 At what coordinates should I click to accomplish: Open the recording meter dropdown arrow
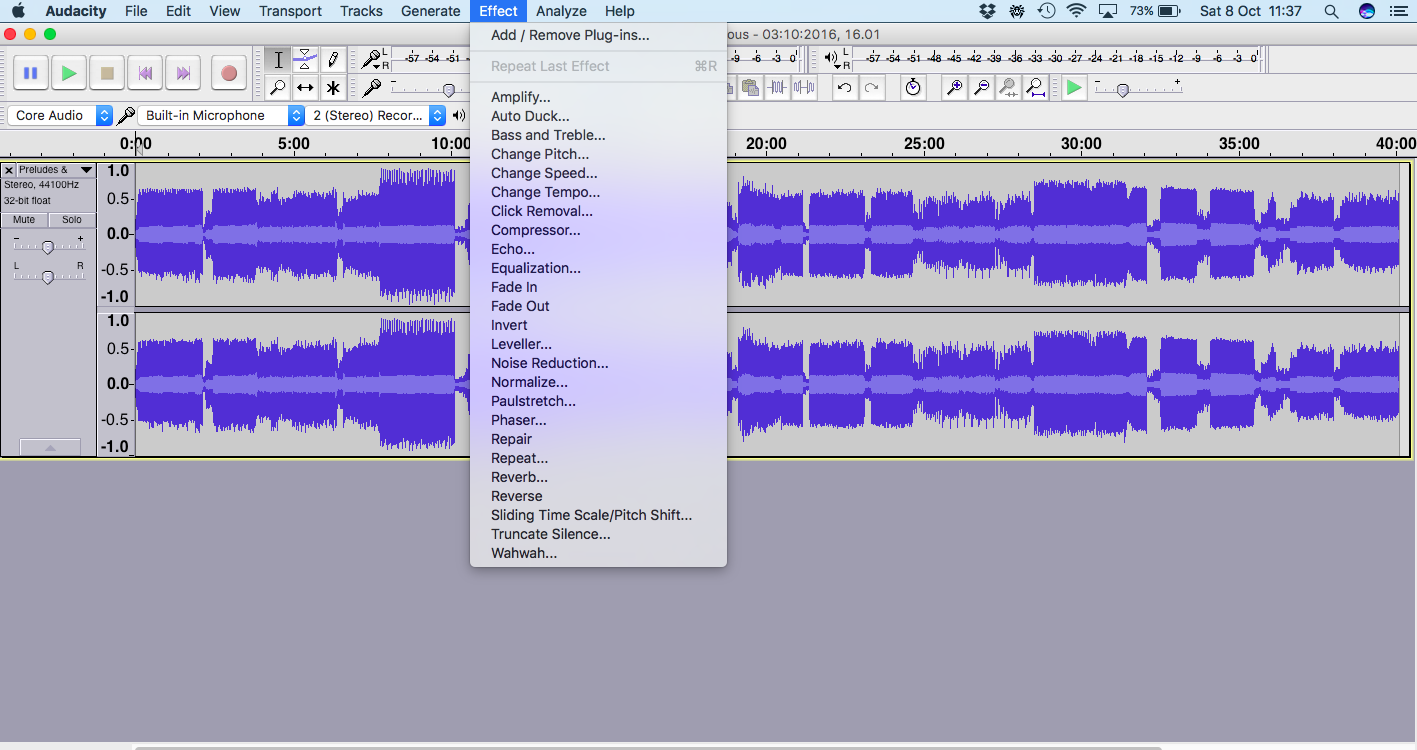[377, 68]
